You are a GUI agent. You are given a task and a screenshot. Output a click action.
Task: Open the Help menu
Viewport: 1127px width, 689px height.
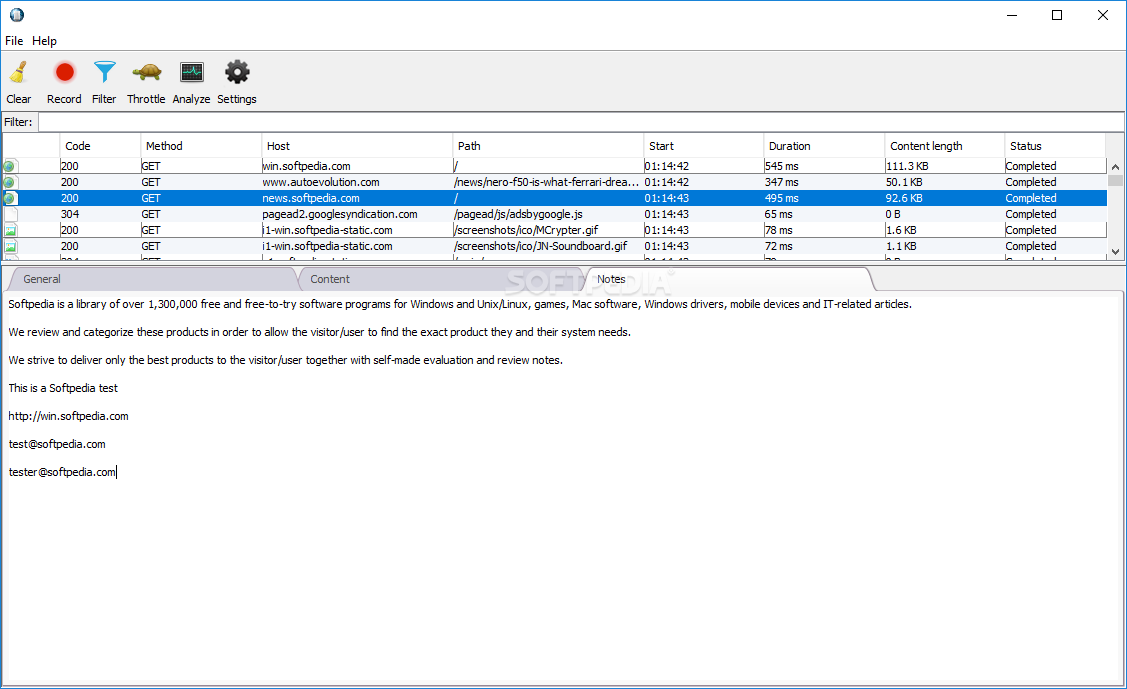tap(44, 41)
